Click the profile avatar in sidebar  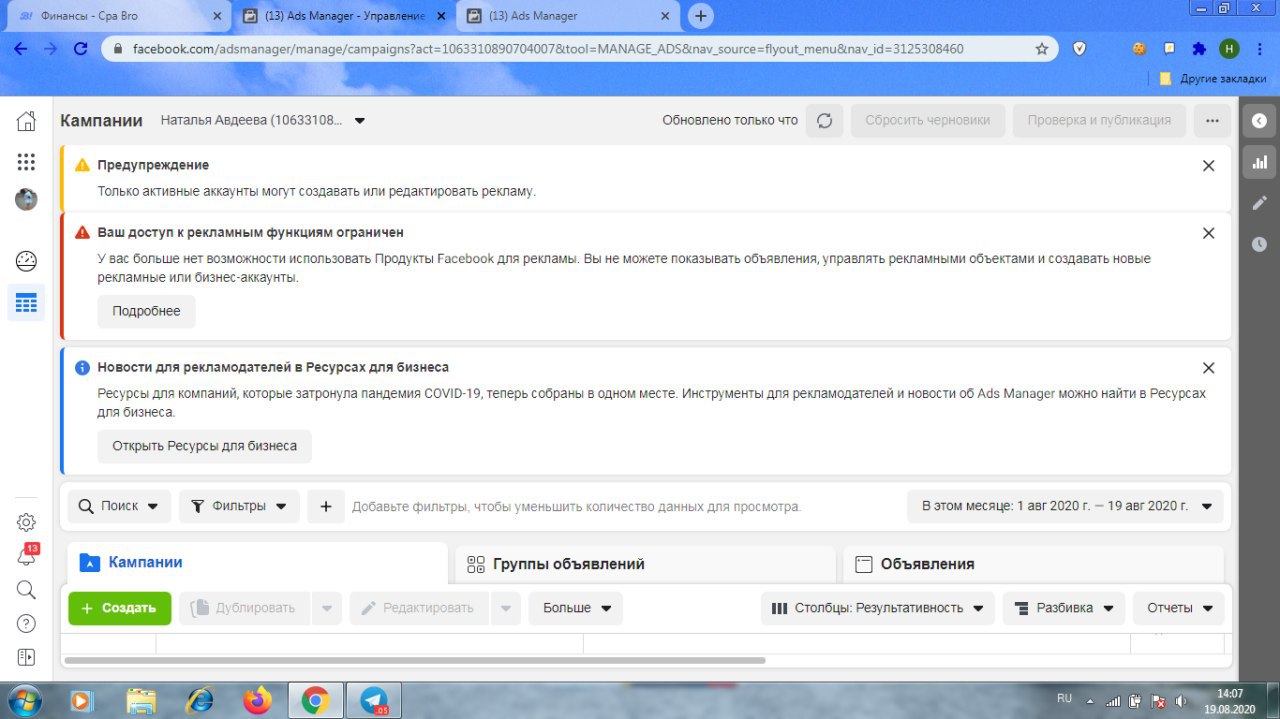click(26, 199)
